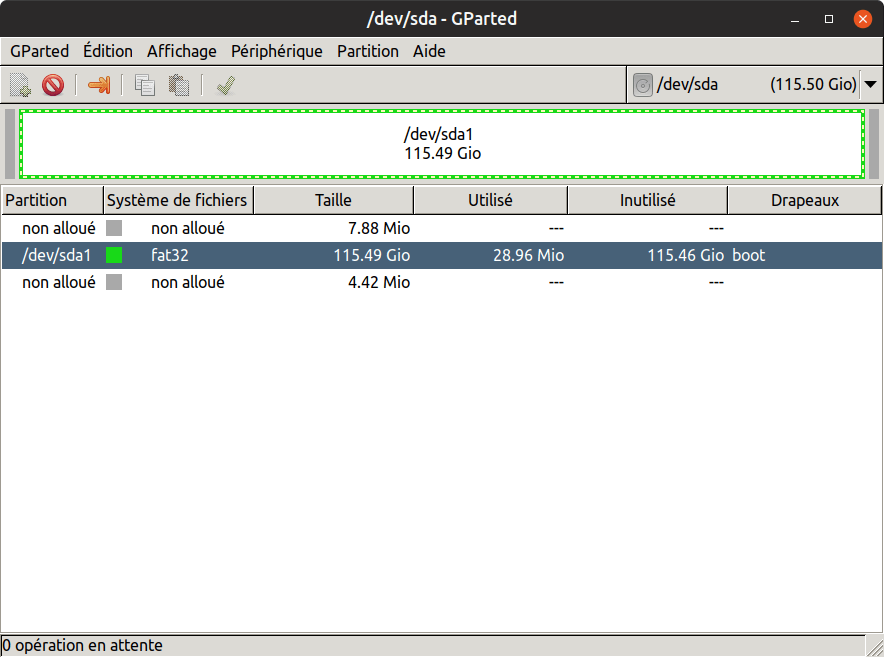Click the 115.46 Gio unused cell
Image resolution: width=884 pixels, height=657 pixels.
pos(686,255)
